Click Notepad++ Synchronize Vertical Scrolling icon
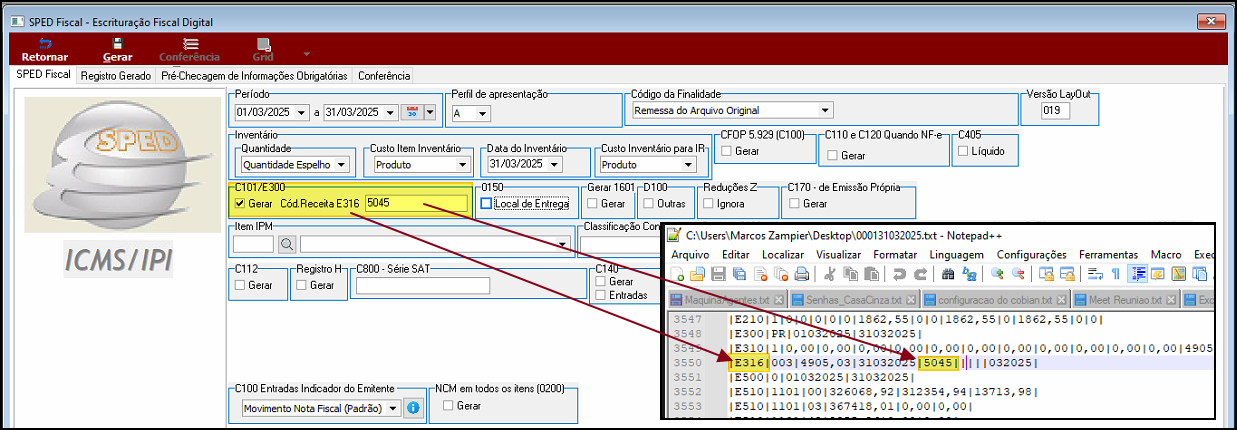 coord(1046,273)
